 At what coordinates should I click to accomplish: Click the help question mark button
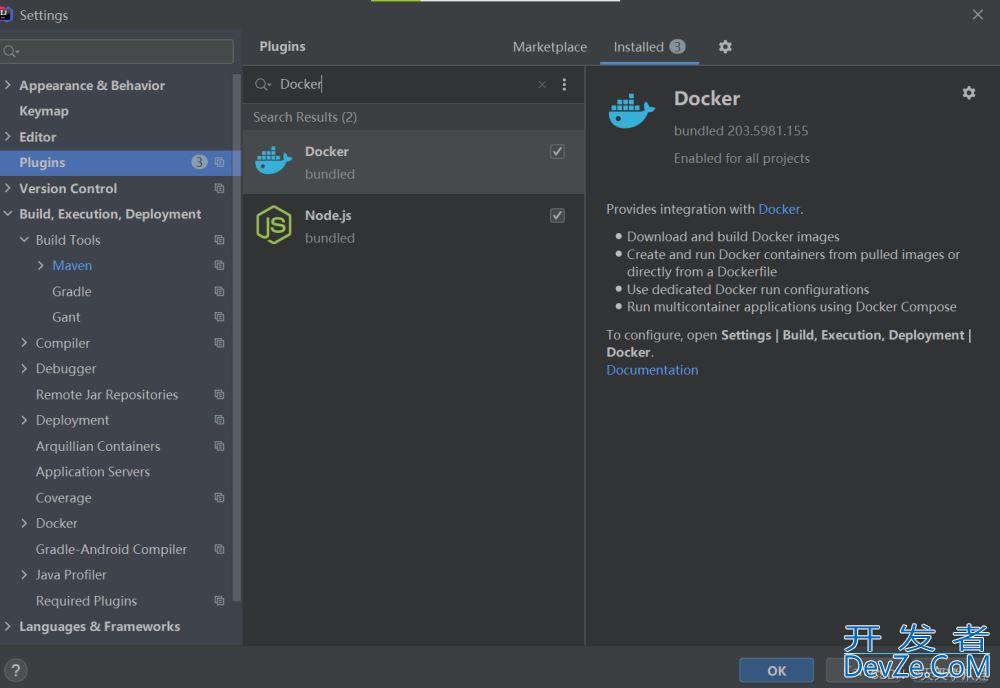click(x=16, y=670)
